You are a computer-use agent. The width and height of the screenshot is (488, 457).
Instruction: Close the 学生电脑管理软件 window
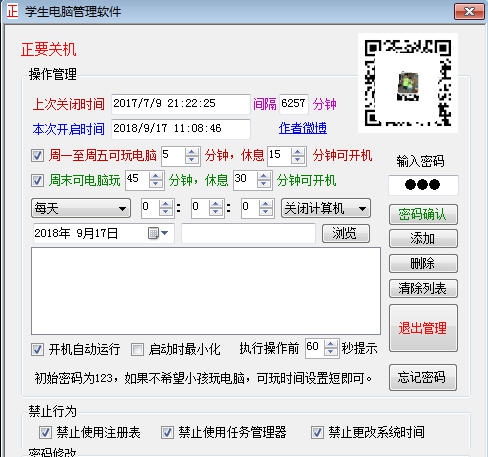[x=469, y=12]
